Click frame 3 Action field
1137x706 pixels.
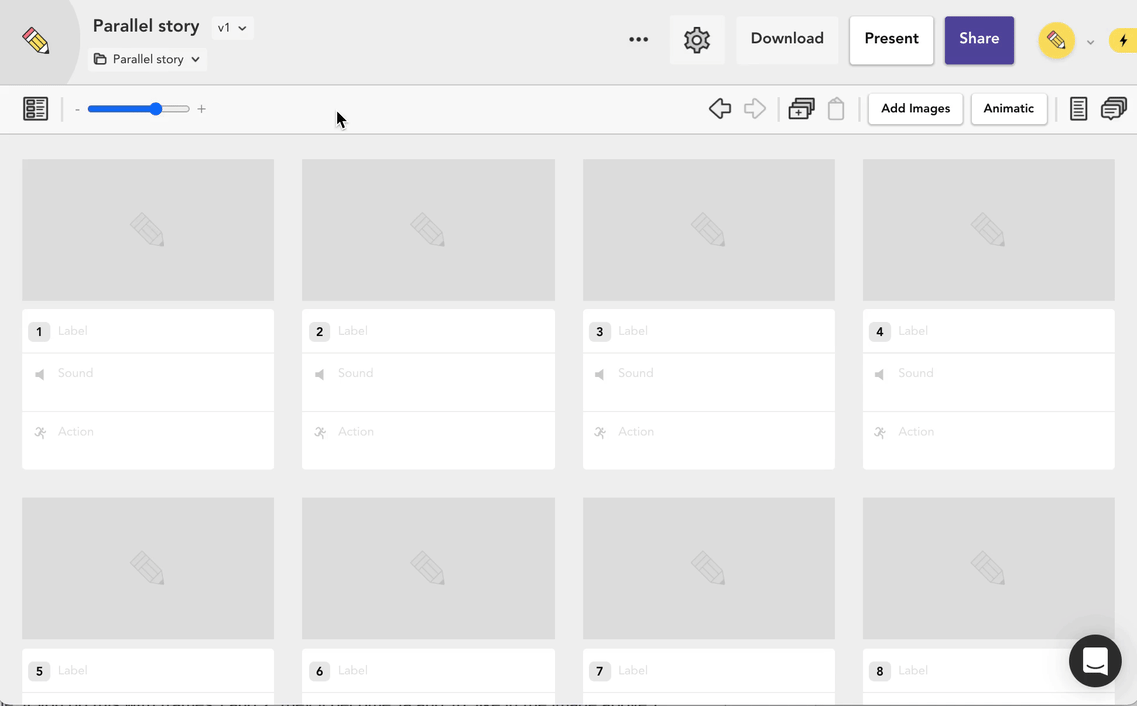pyautogui.click(x=708, y=440)
